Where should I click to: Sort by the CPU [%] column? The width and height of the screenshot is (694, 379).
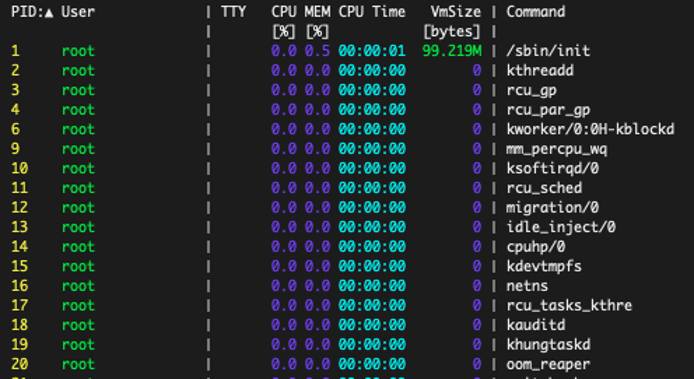tap(284, 21)
